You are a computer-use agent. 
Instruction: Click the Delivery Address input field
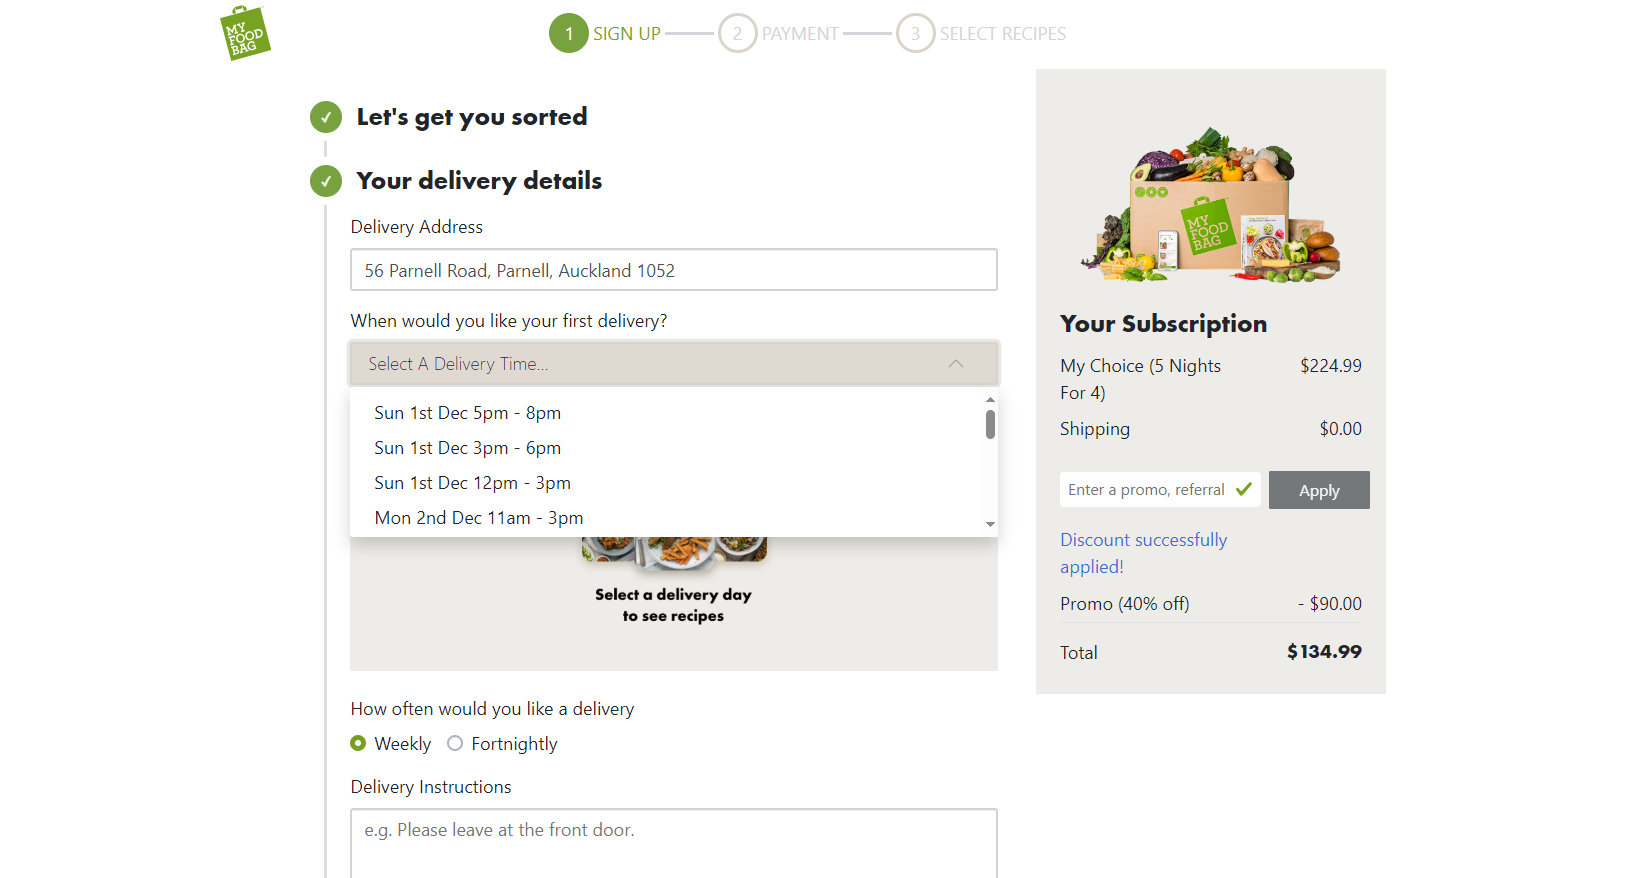674,270
